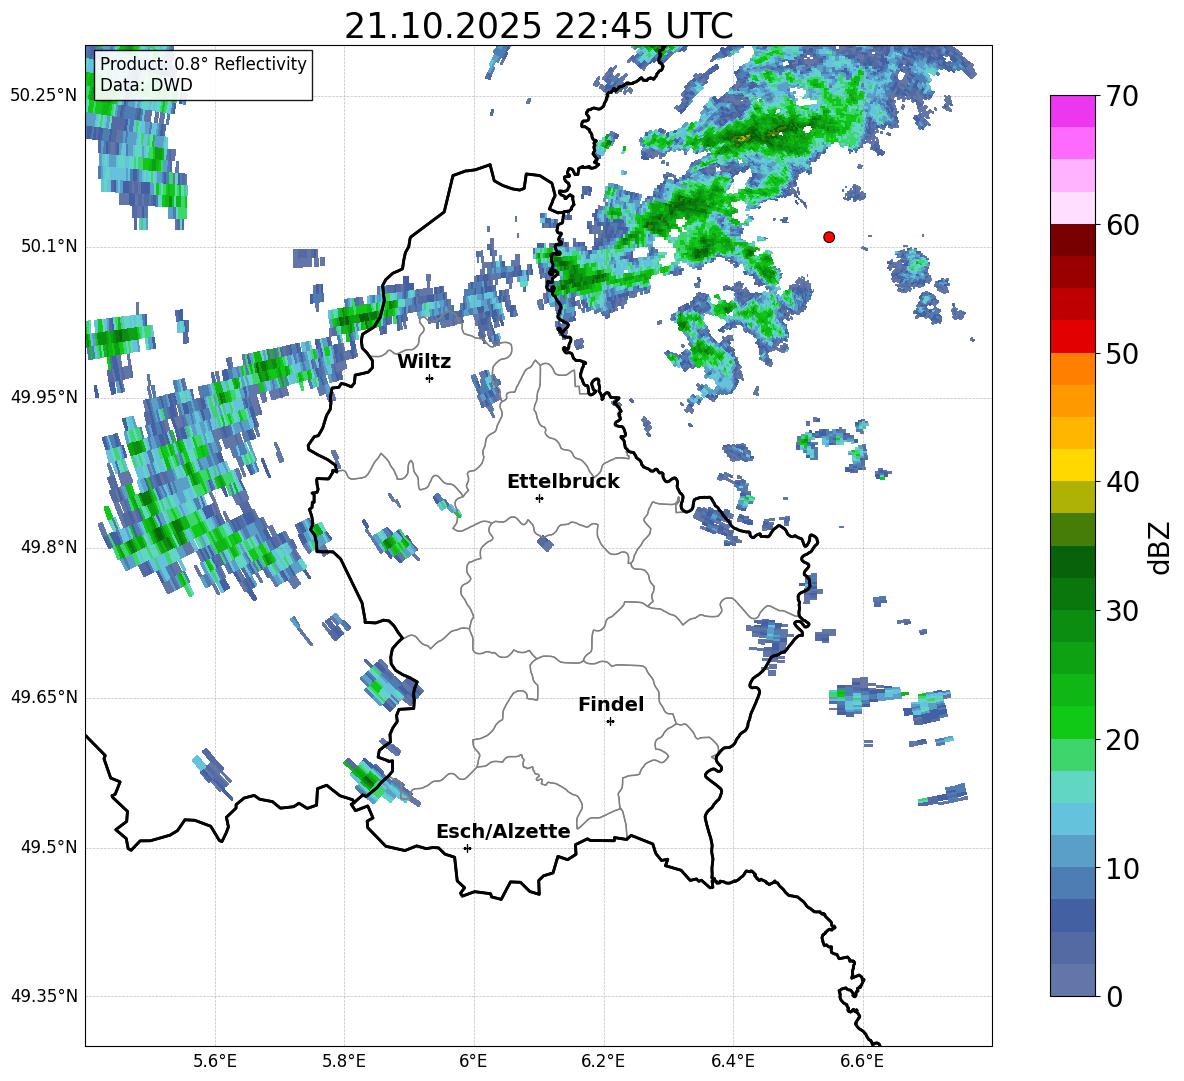Click the Data: DWD text

[x=146, y=85]
